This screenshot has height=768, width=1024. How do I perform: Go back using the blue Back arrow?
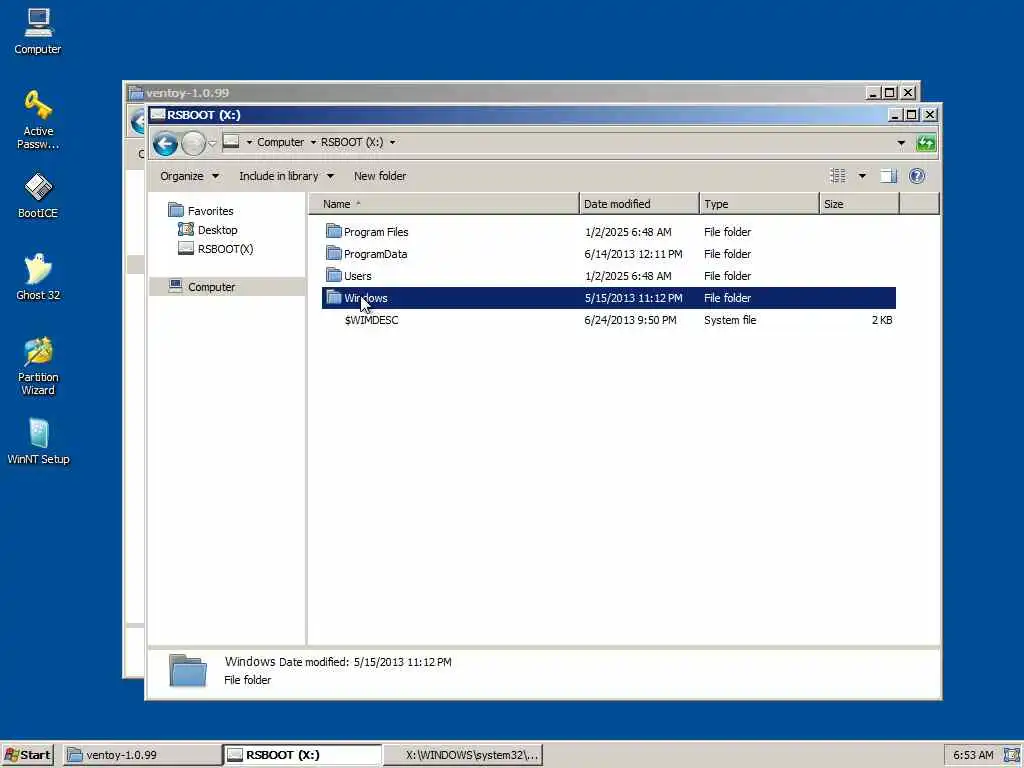[x=165, y=143]
